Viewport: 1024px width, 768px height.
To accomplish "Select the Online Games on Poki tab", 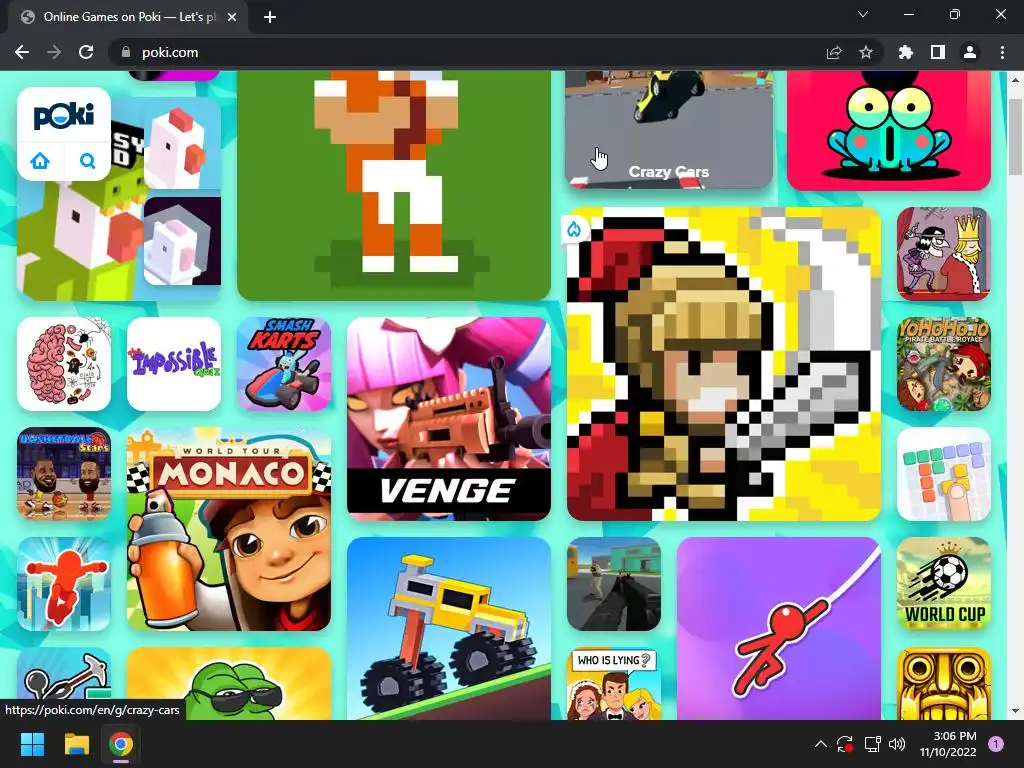I will (129, 17).
